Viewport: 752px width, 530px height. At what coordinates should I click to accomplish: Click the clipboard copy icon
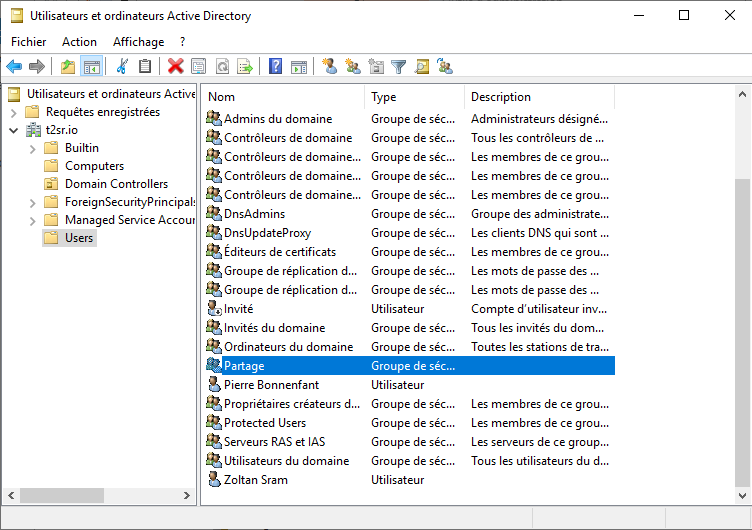pyautogui.click(x=145, y=66)
